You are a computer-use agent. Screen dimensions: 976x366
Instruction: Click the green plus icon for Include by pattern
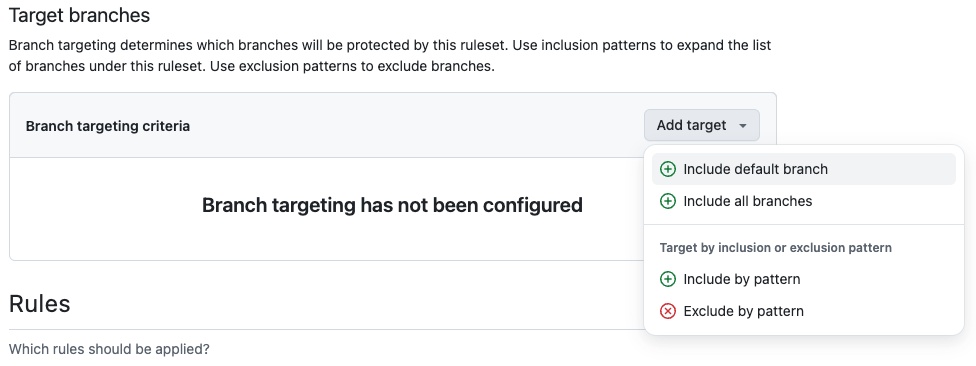[x=667, y=279]
